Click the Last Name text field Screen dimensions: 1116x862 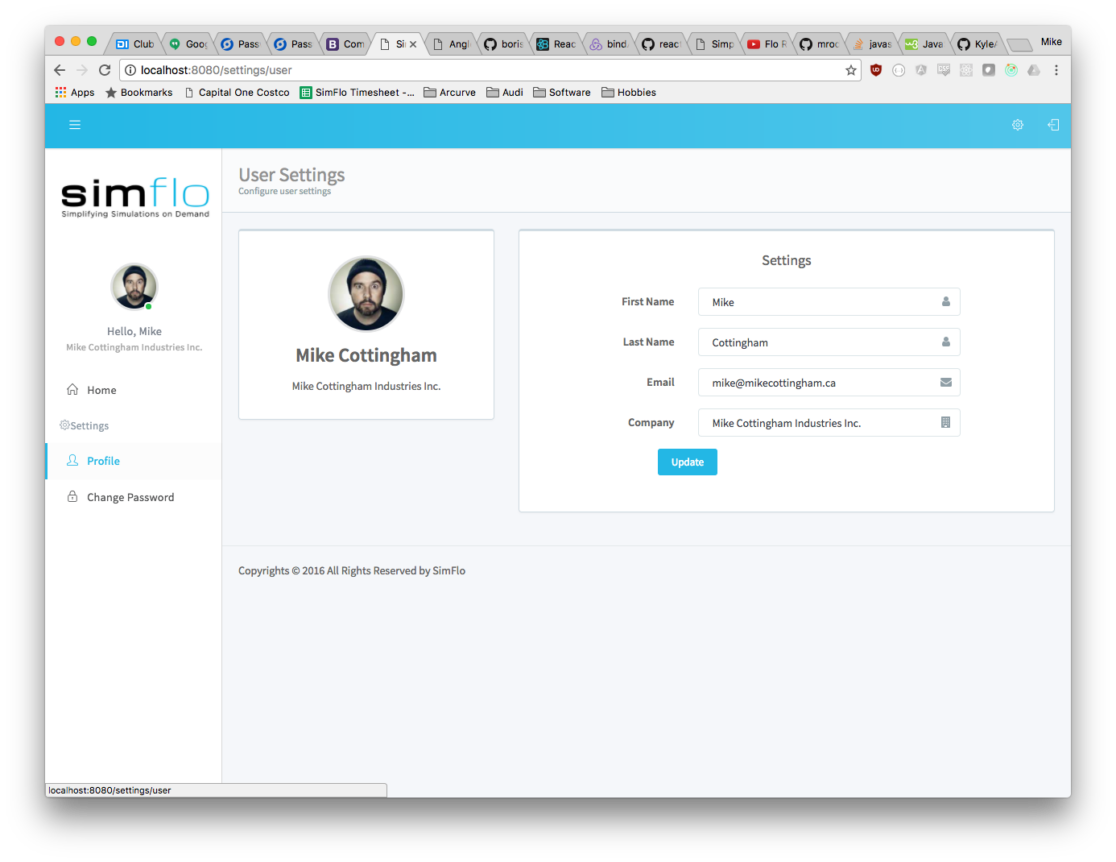(x=820, y=342)
